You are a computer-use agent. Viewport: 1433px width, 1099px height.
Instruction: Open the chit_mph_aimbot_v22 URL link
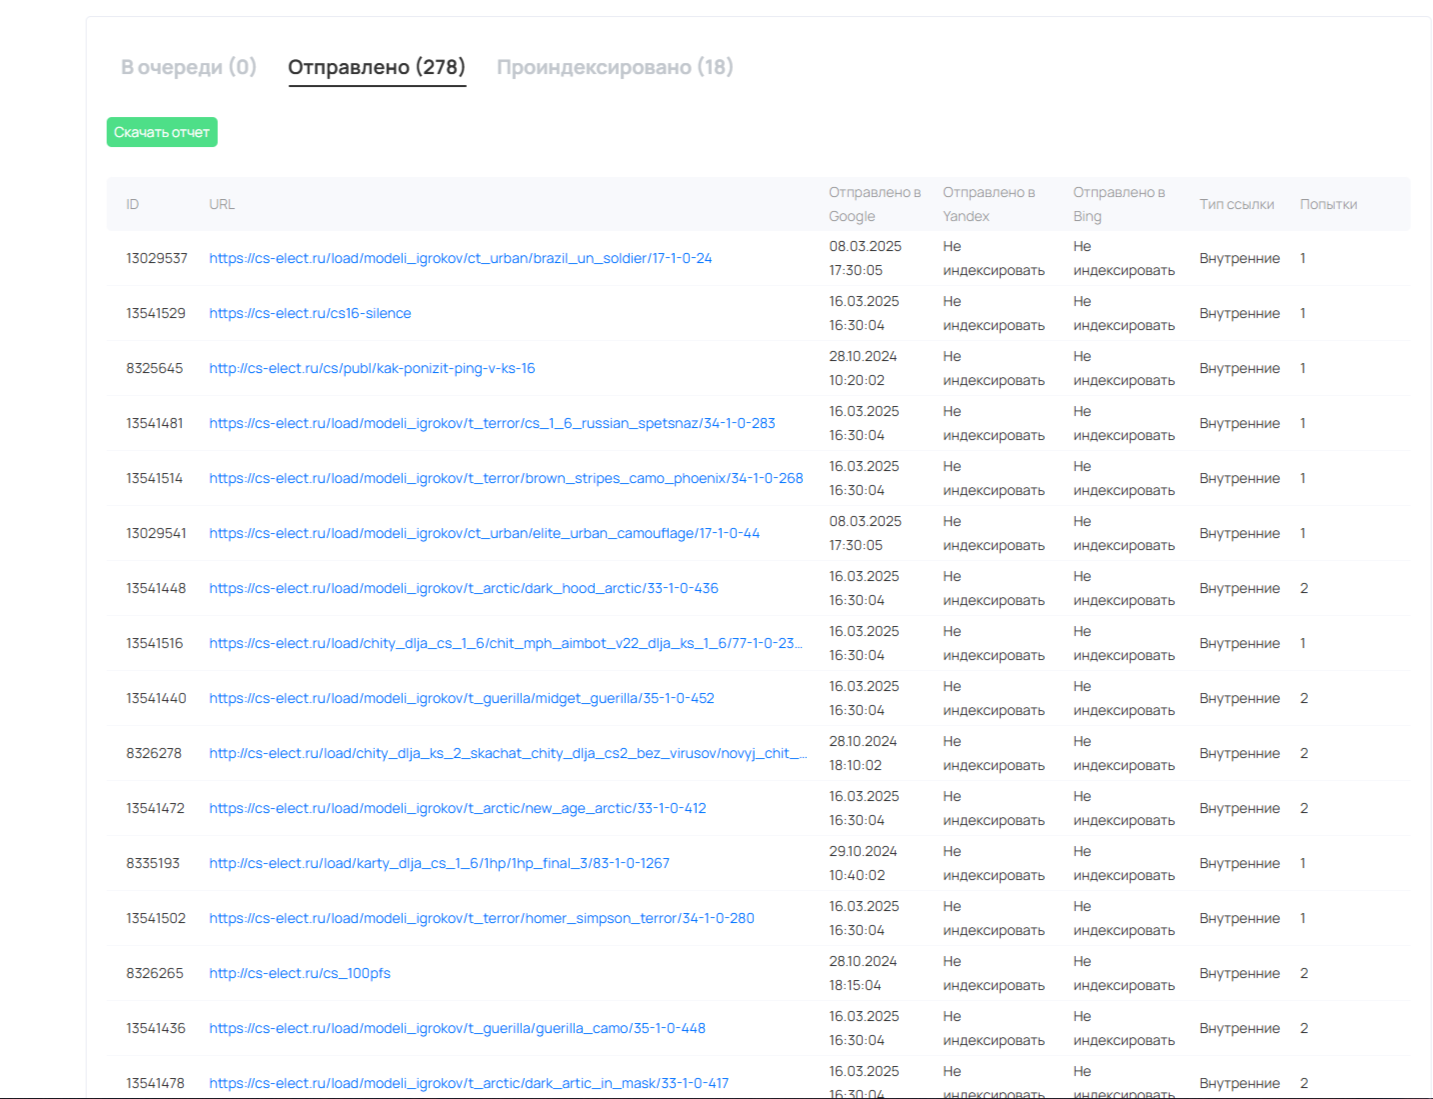(506, 643)
